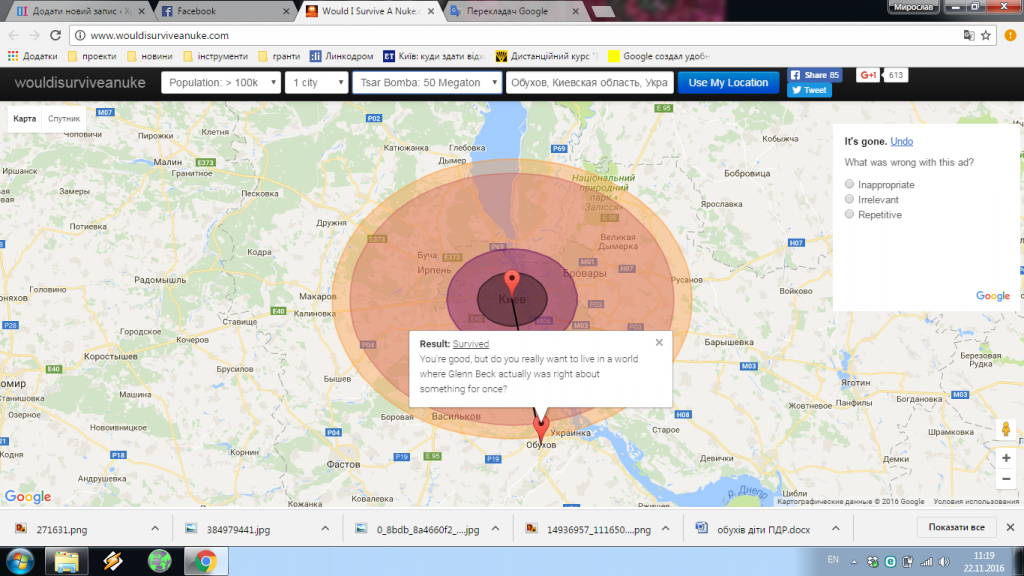
Task: Open the Линкодром bookmark
Action: tap(342, 56)
